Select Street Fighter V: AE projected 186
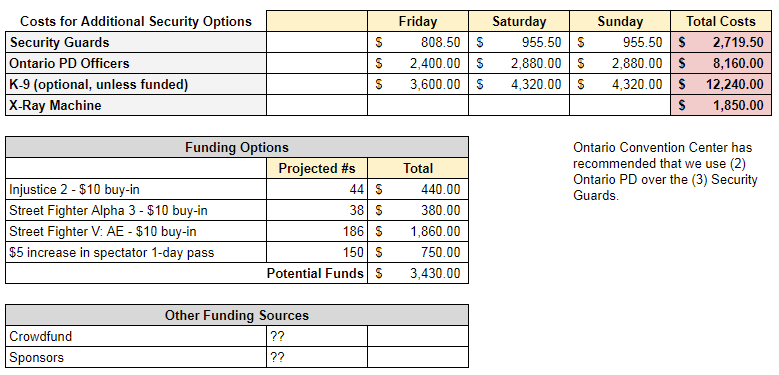This screenshot has width=779, height=375. [x=317, y=231]
